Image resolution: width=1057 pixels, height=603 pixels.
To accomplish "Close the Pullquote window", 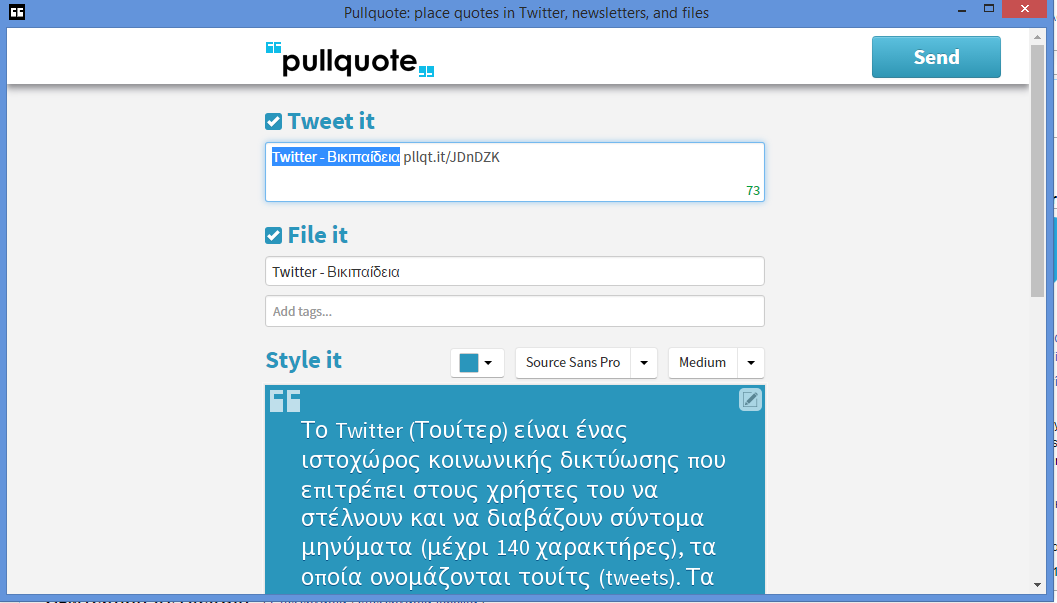I will click(1025, 9).
